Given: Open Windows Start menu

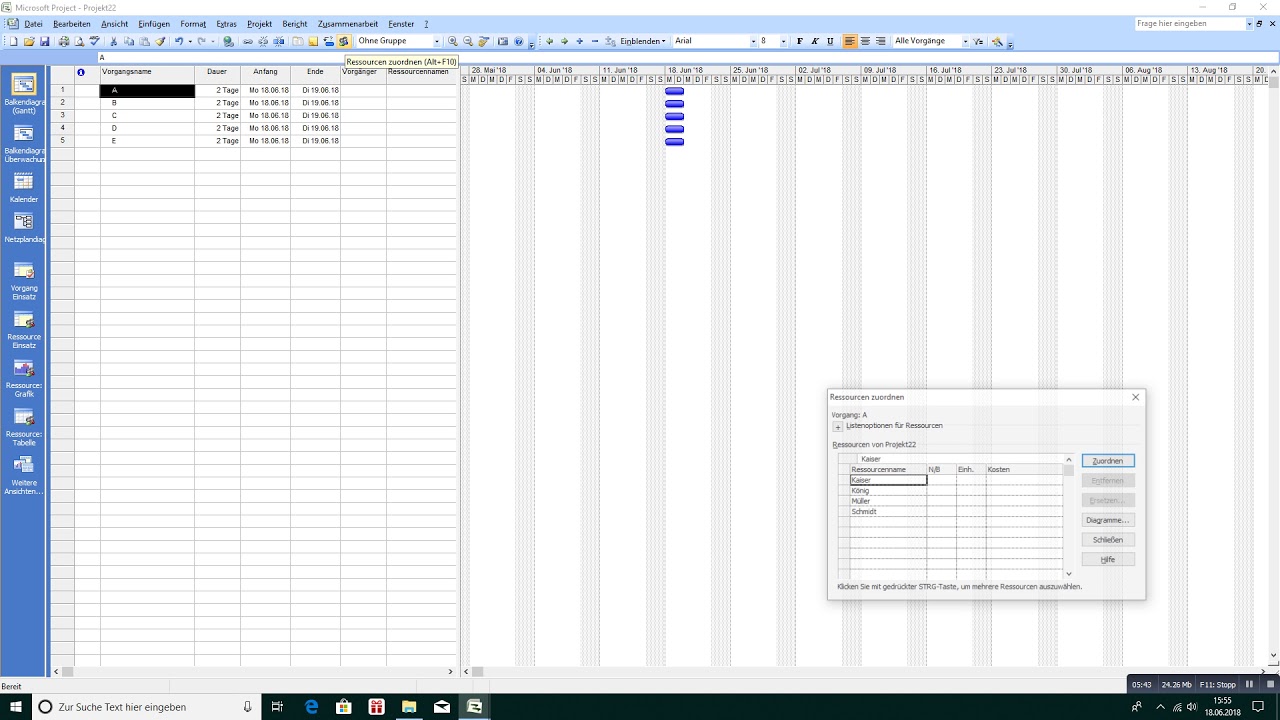Looking at the screenshot, I should [x=16, y=706].
